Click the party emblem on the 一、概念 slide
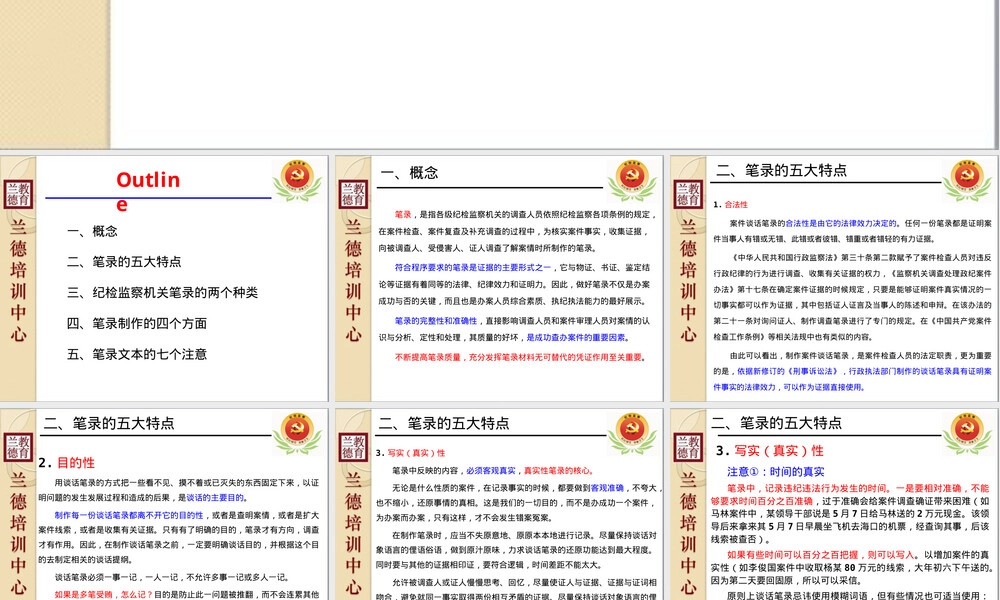Screen dimensions: 1000x600 pos(632,180)
